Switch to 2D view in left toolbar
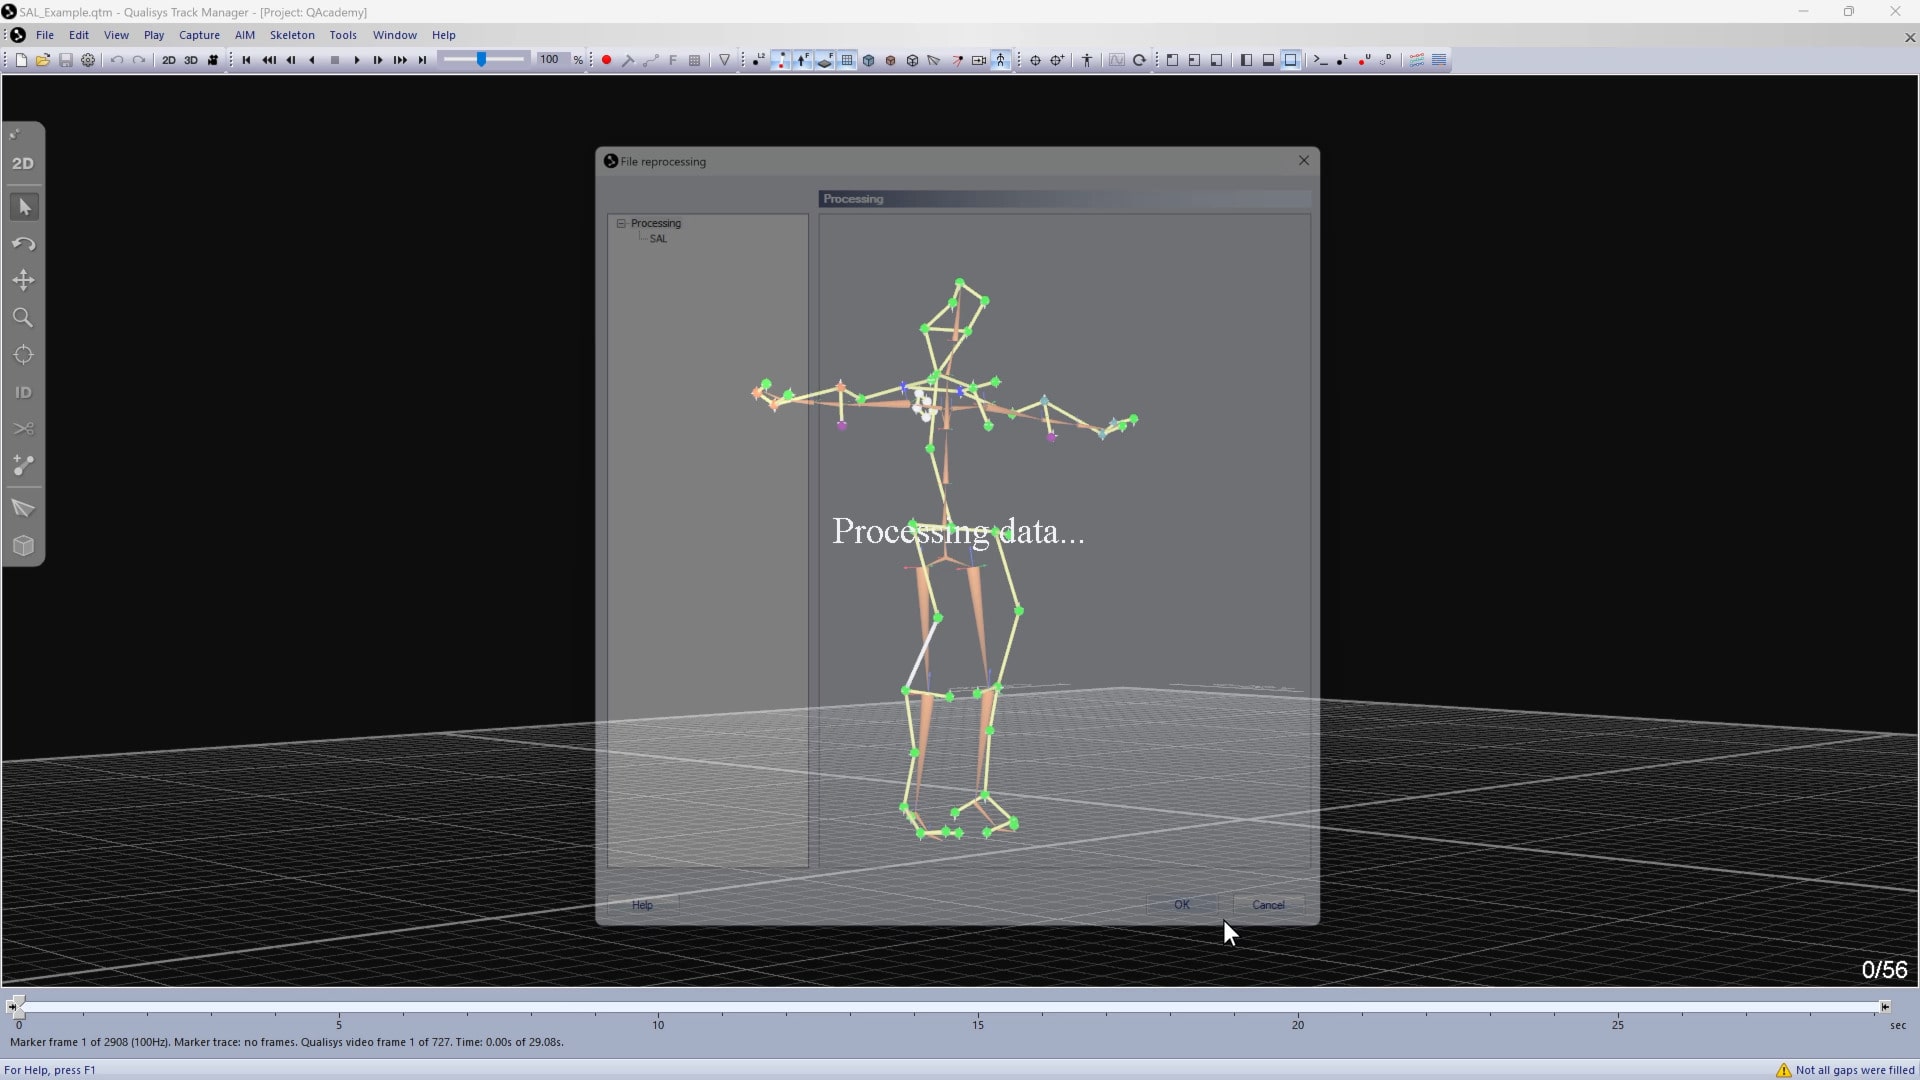 point(23,163)
